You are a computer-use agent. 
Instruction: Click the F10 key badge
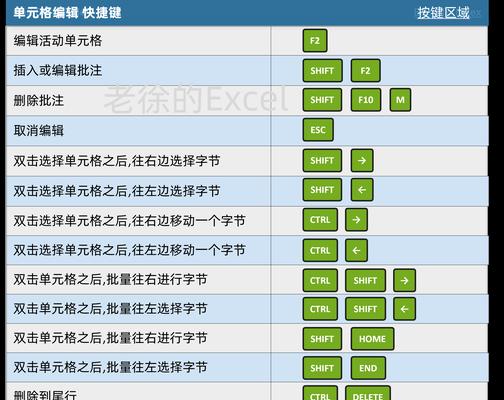click(366, 100)
